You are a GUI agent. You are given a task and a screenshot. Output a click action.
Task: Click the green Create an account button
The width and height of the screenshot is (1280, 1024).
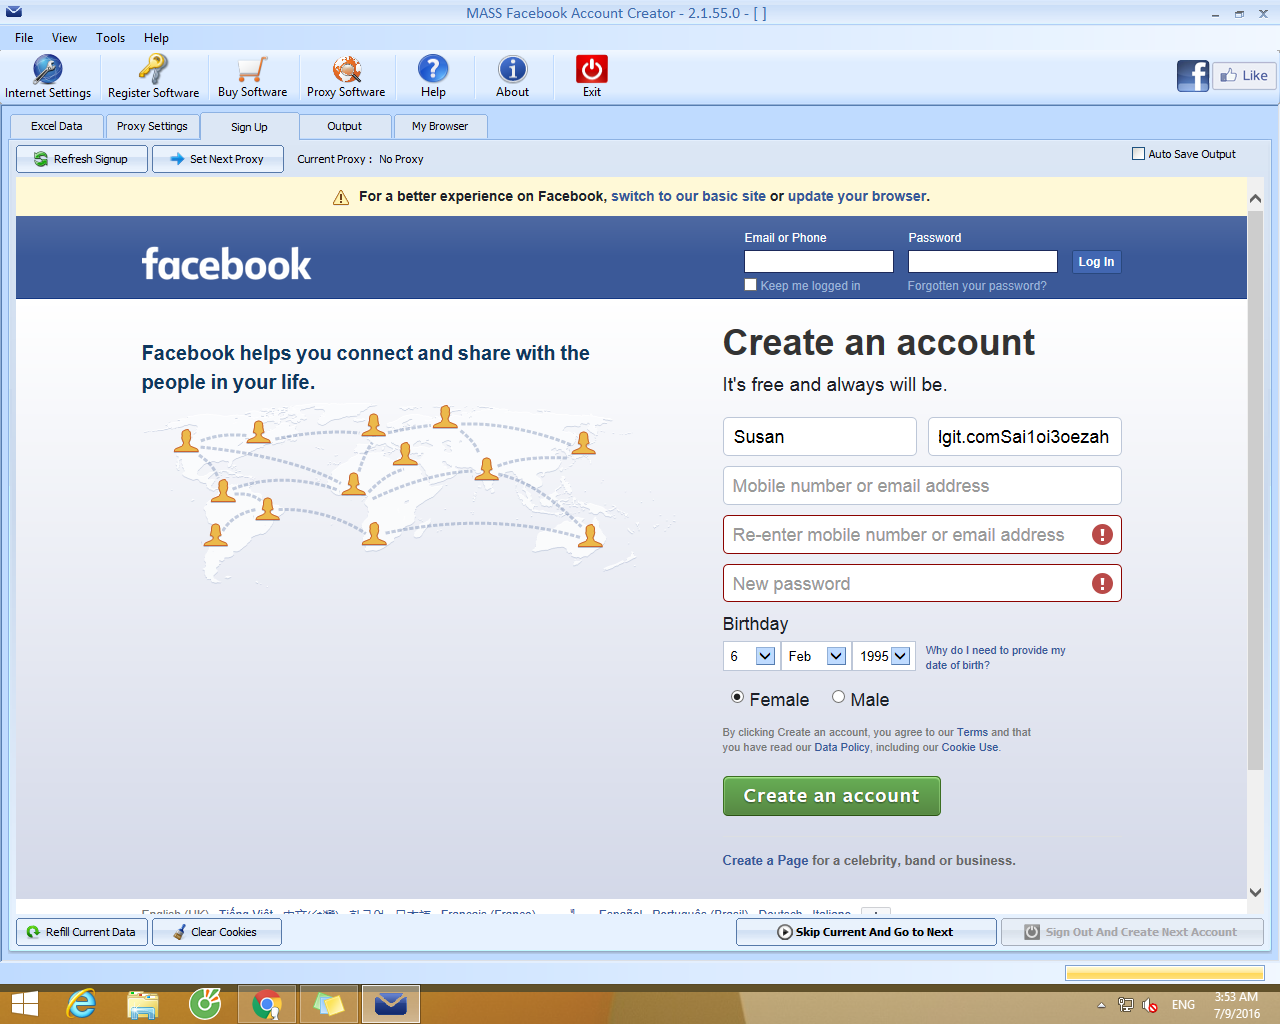[x=831, y=796]
